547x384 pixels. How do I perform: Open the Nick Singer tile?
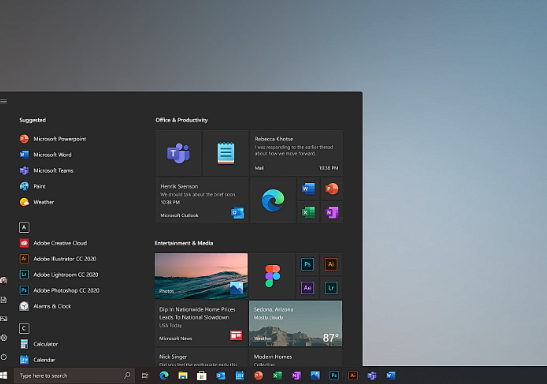pyautogui.click(x=201, y=357)
